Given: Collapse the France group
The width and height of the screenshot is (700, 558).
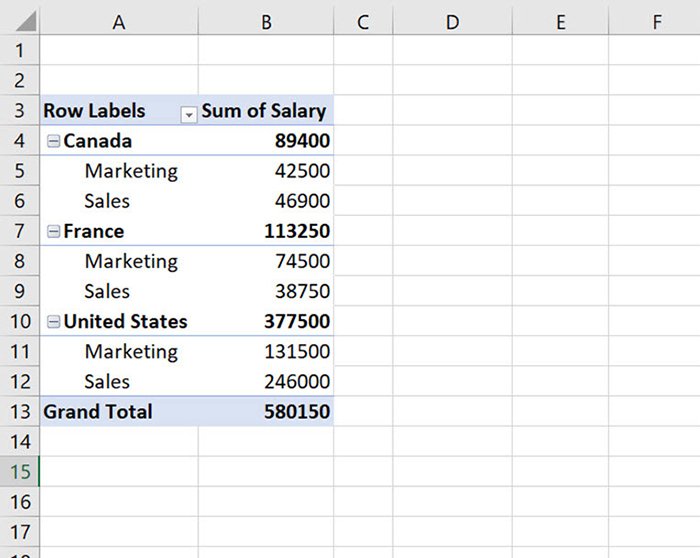Looking at the screenshot, I should pos(53,232).
